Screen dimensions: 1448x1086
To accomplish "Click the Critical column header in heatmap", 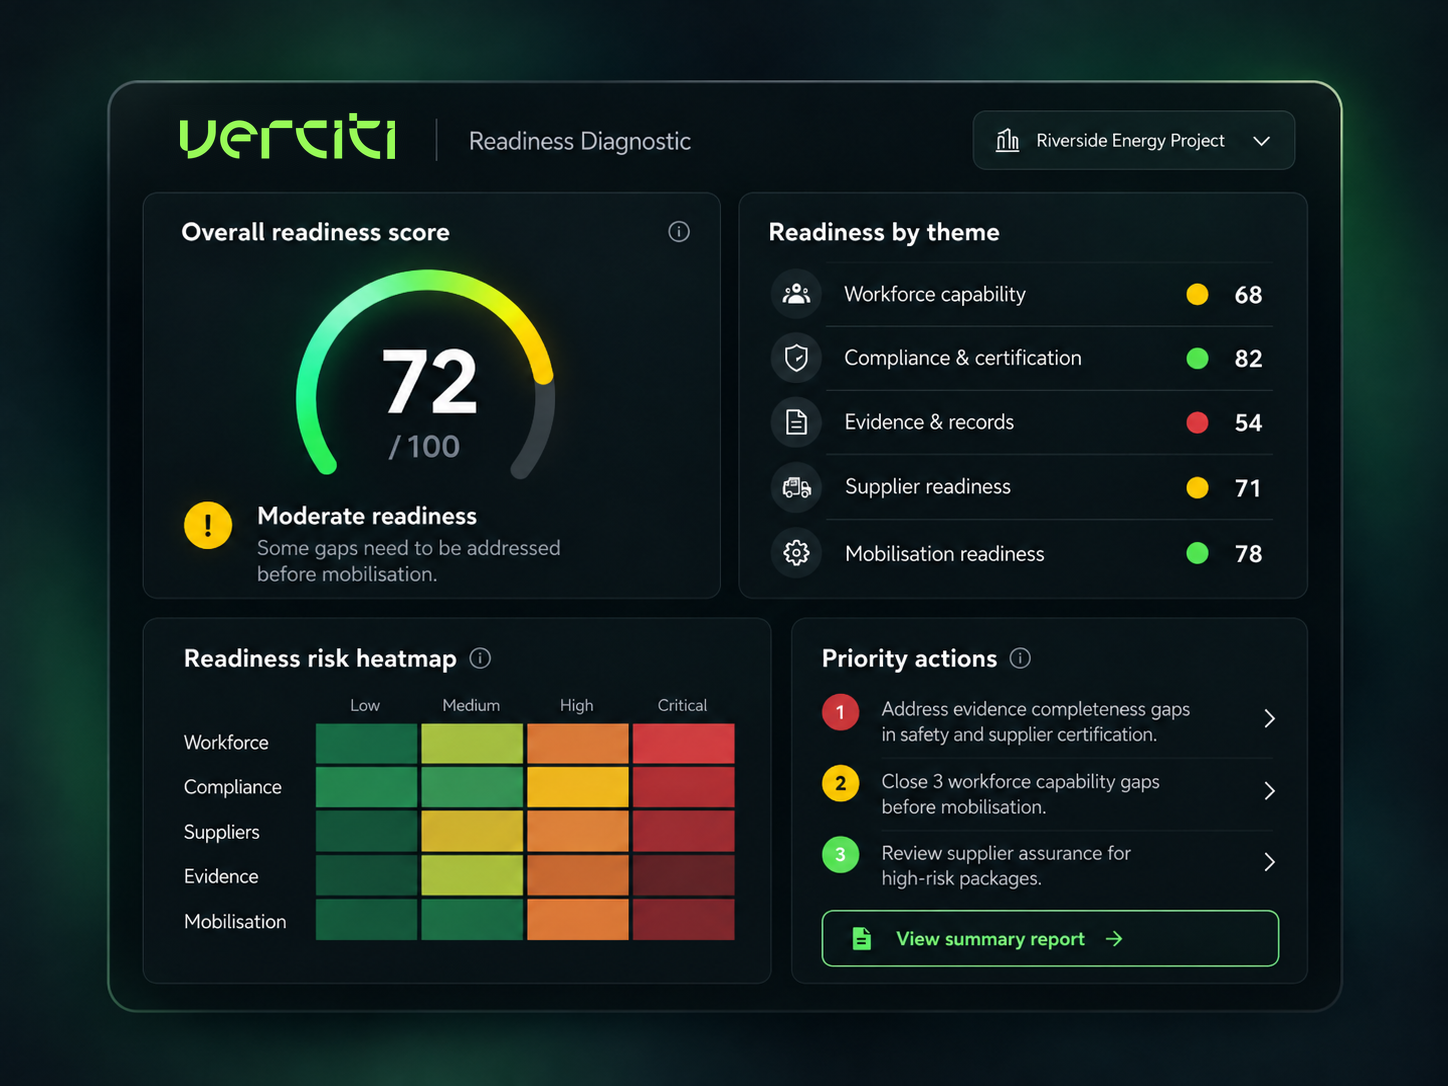I will click(682, 705).
